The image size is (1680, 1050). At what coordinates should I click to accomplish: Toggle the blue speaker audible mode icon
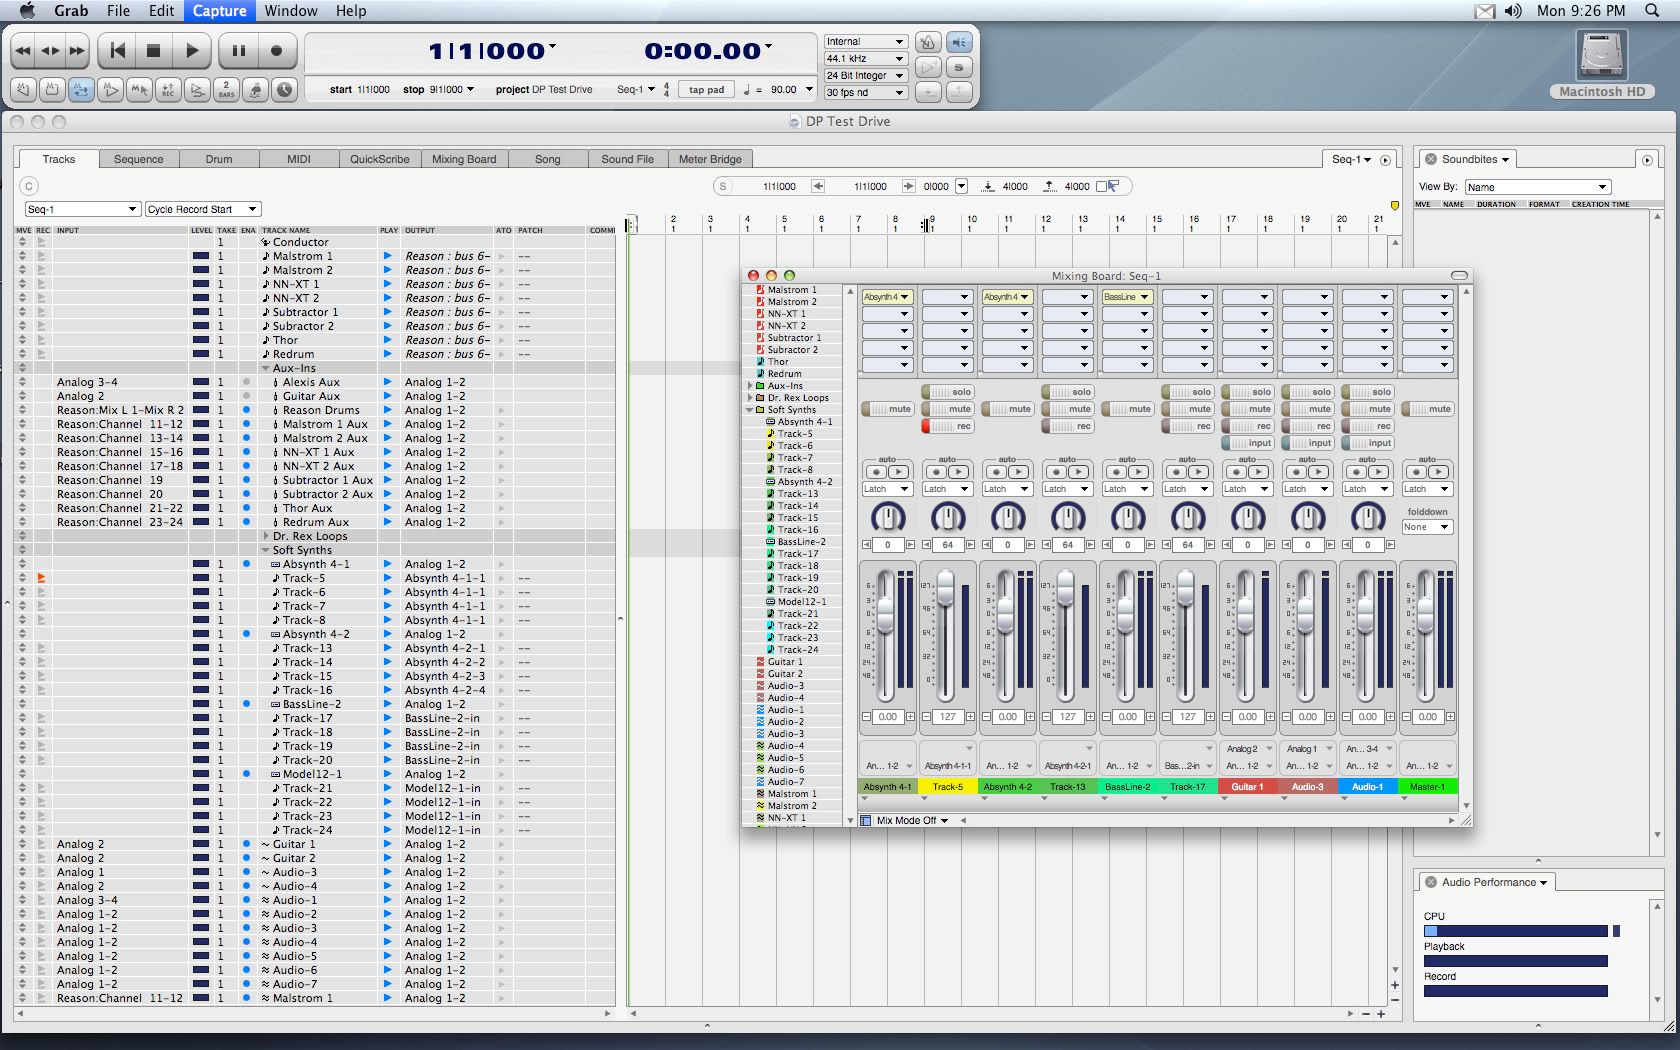pyautogui.click(x=959, y=42)
